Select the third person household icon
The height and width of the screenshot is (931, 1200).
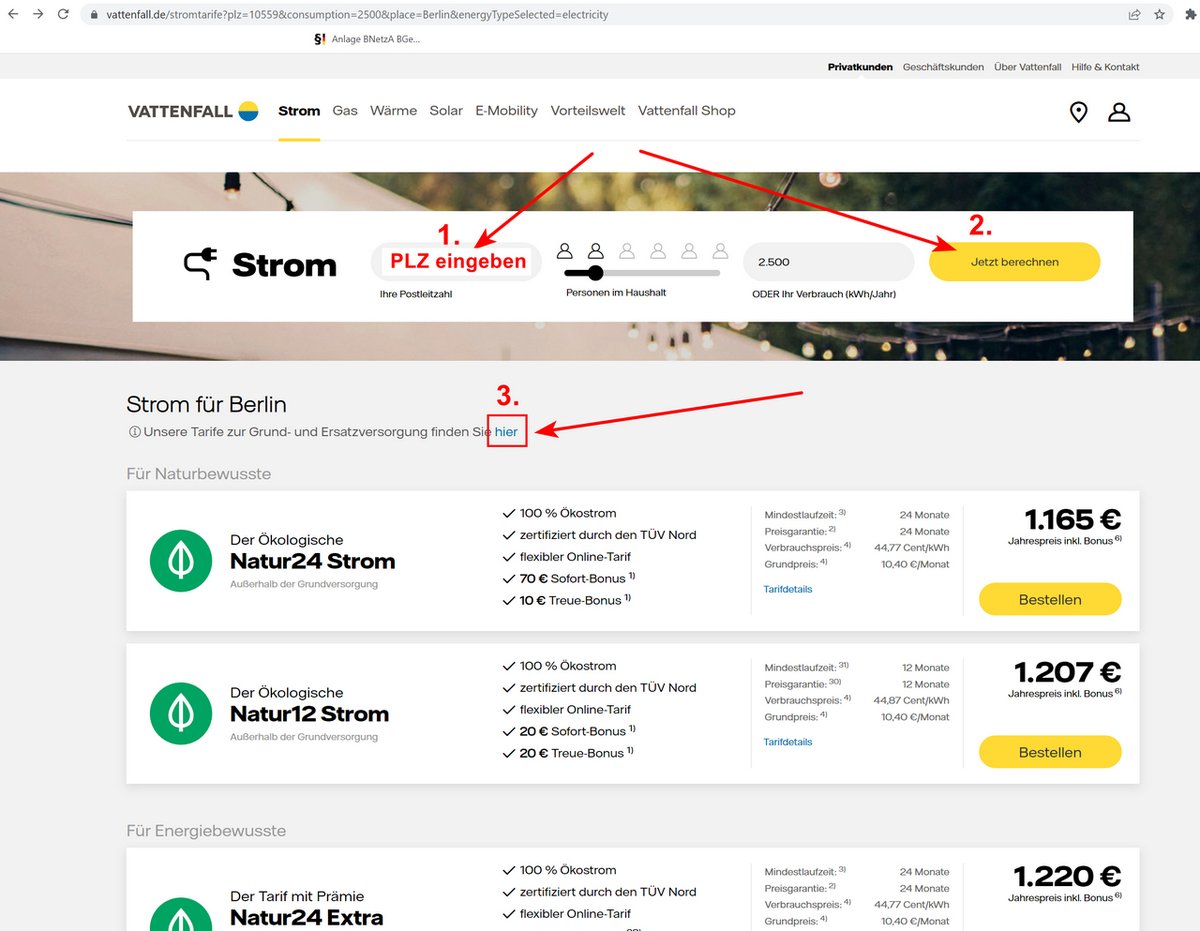627,250
